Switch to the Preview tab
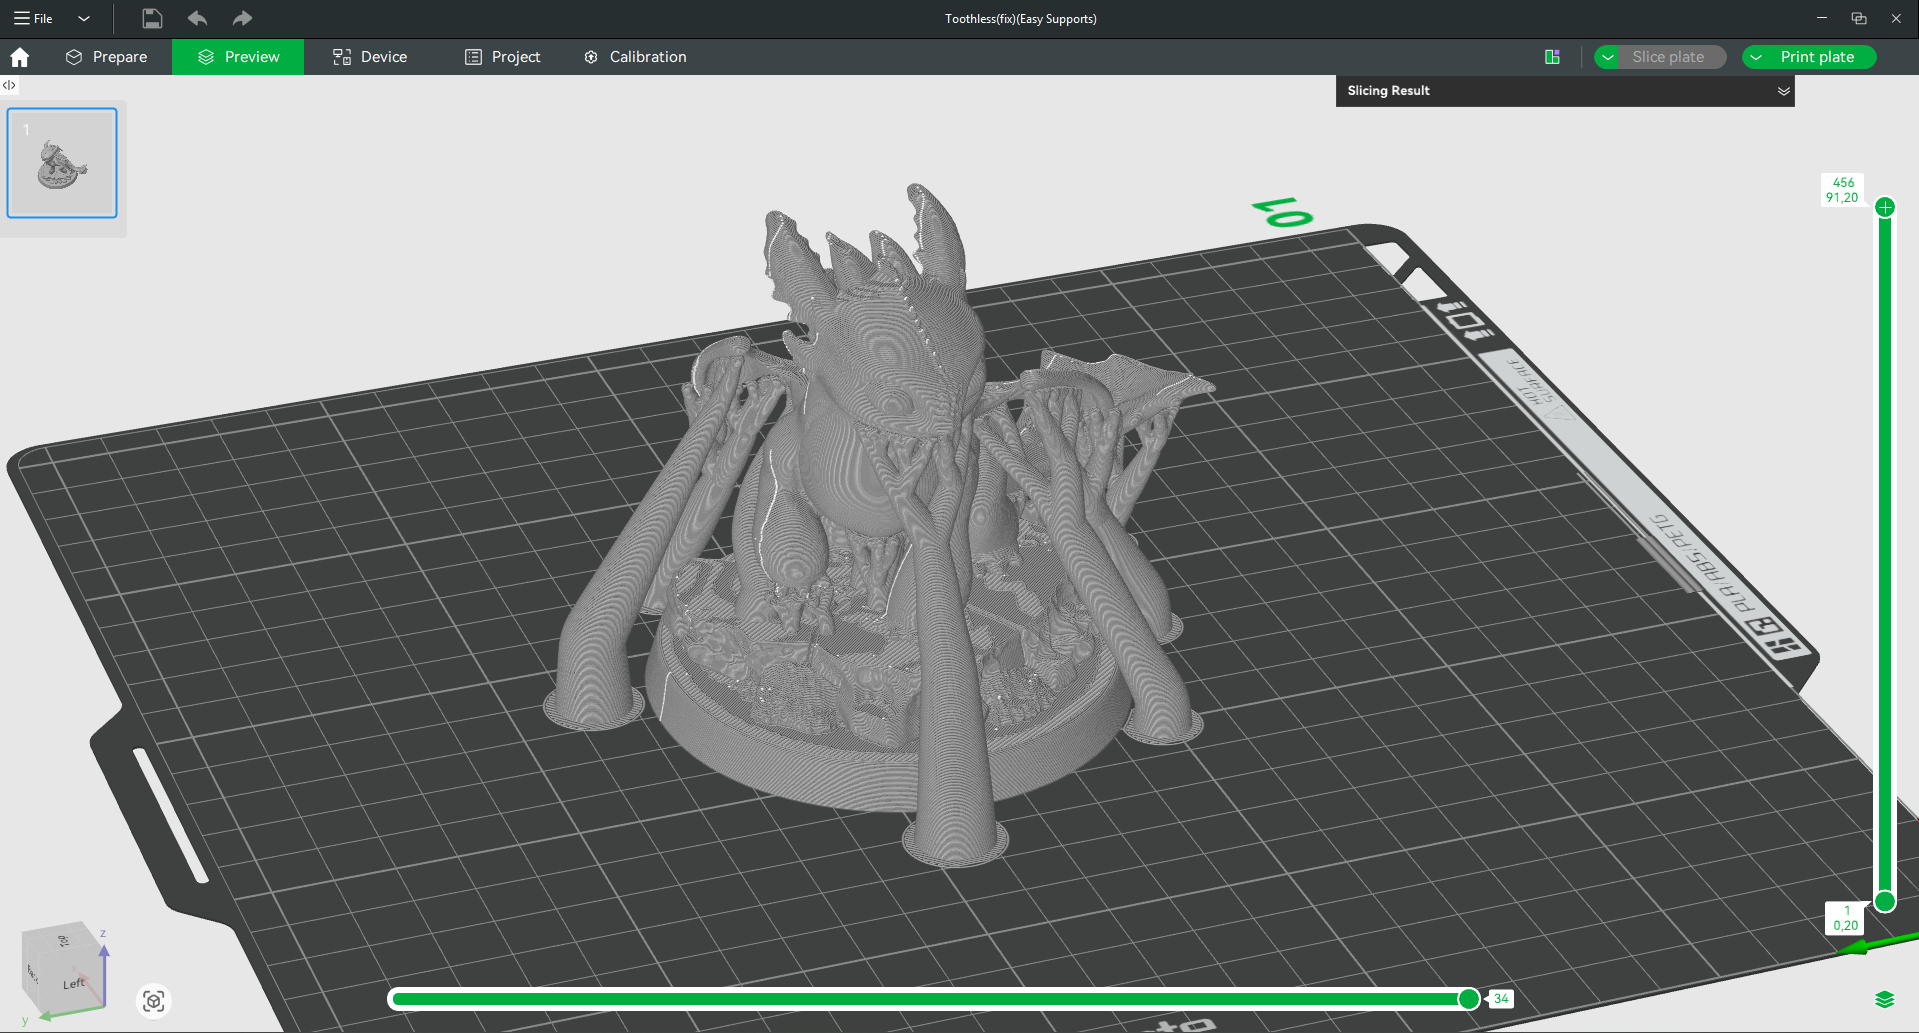Viewport: 1919px width, 1033px height. [x=238, y=57]
